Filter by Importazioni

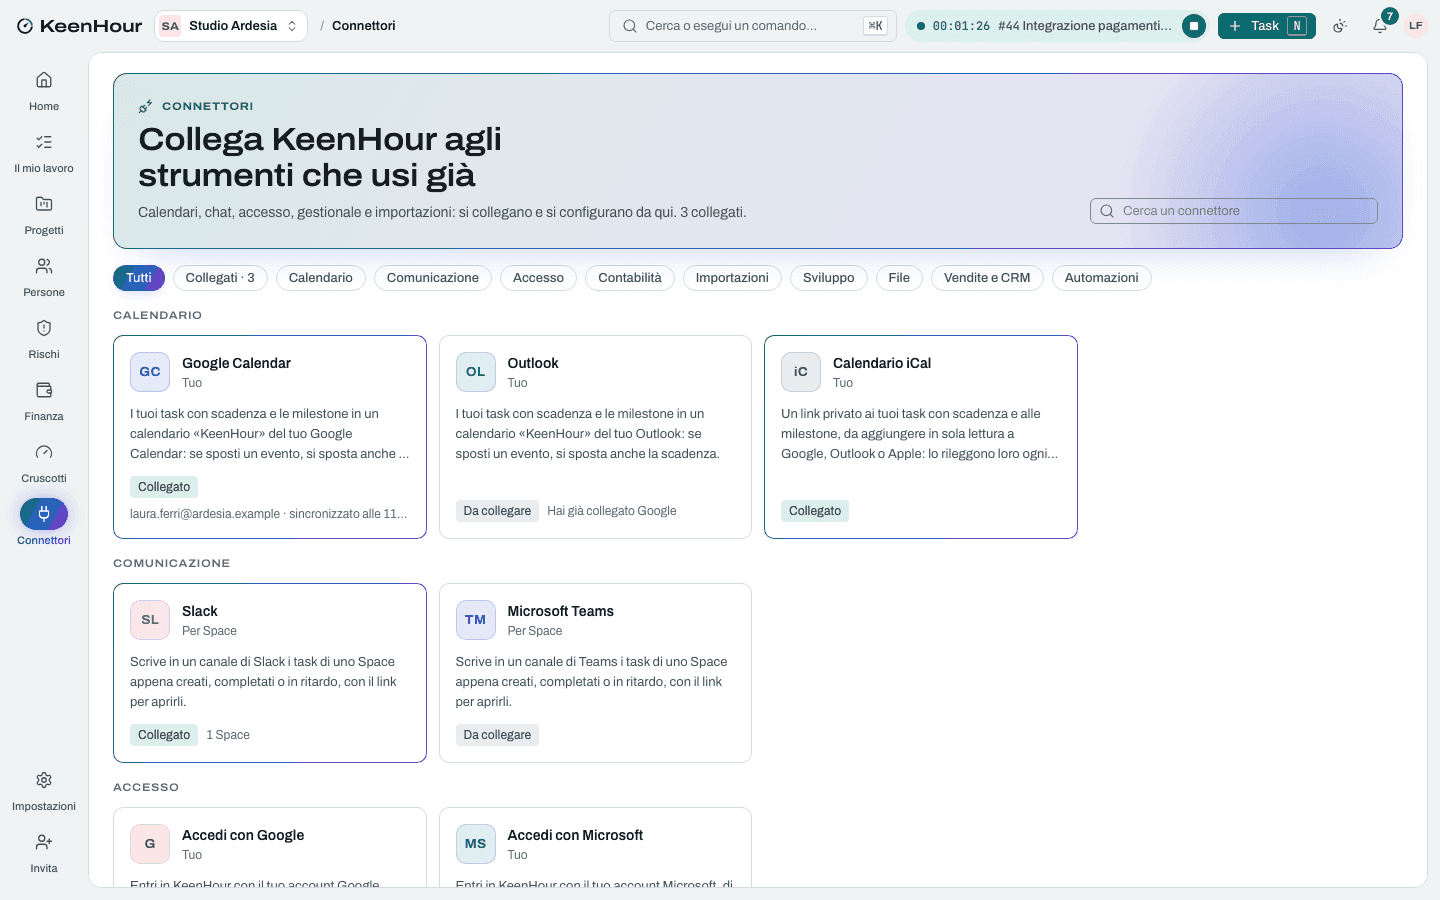(x=732, y=278)
